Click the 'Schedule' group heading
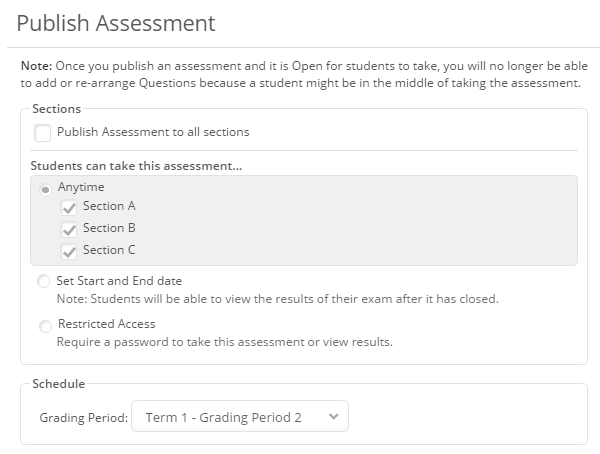Screen dimensions: 600x454 (x=59, y=383)
